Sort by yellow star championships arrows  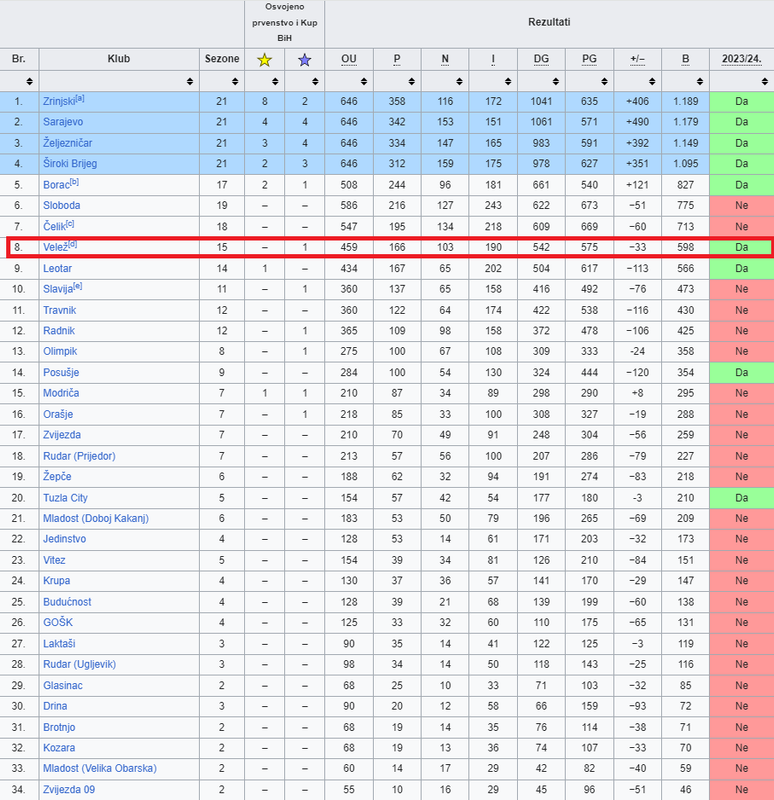coord(275,82)
